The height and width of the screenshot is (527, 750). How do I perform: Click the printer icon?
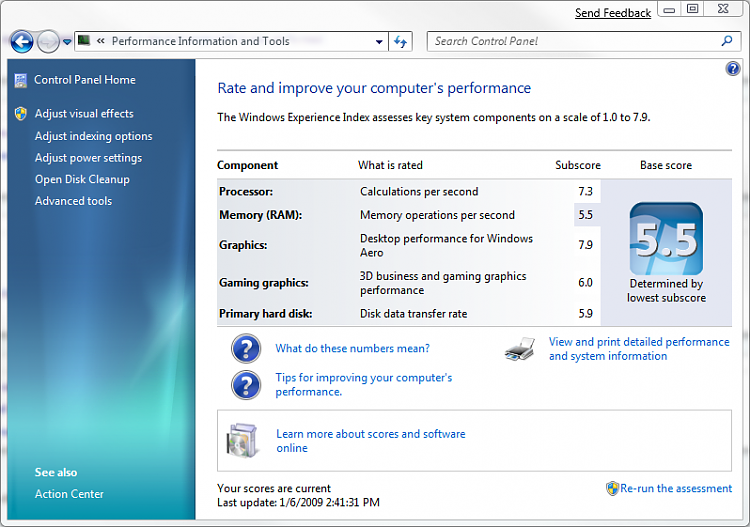pyautogui.click(x=520, y=349)
